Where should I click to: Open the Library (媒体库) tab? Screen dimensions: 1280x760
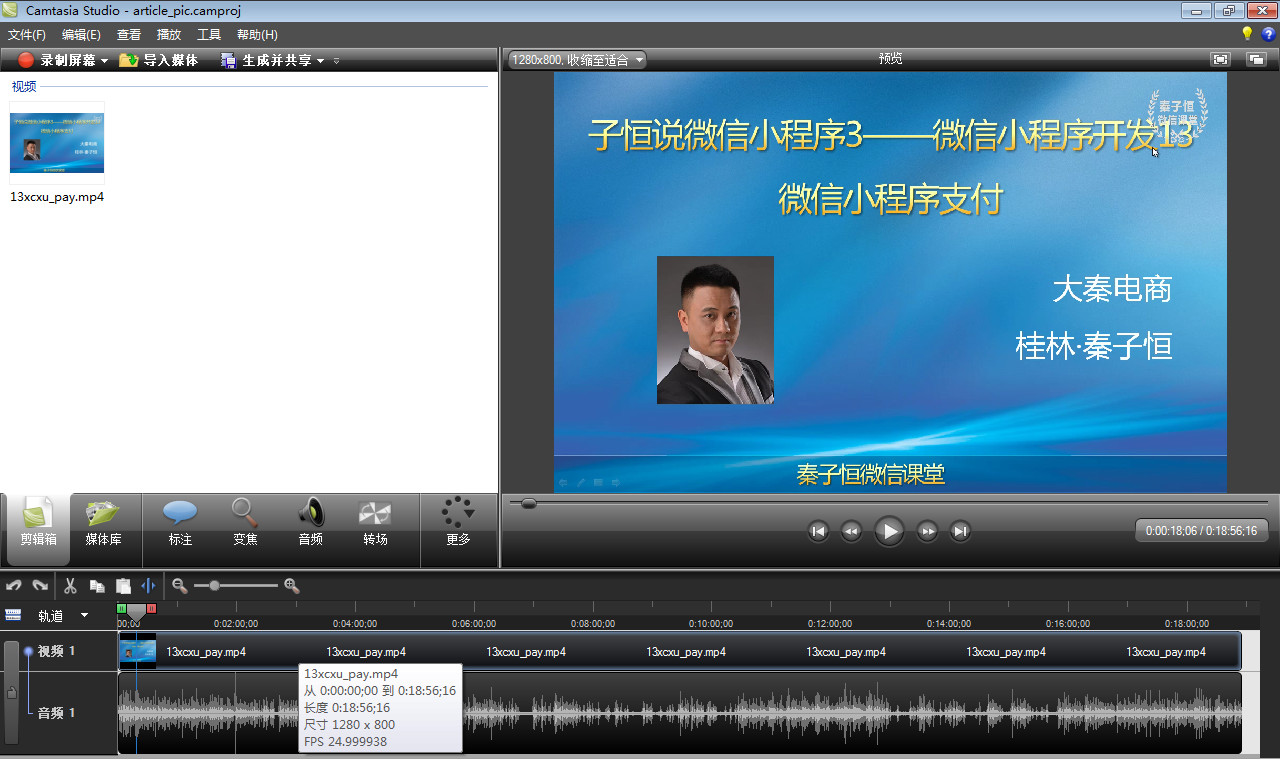[x=103, y=522]
